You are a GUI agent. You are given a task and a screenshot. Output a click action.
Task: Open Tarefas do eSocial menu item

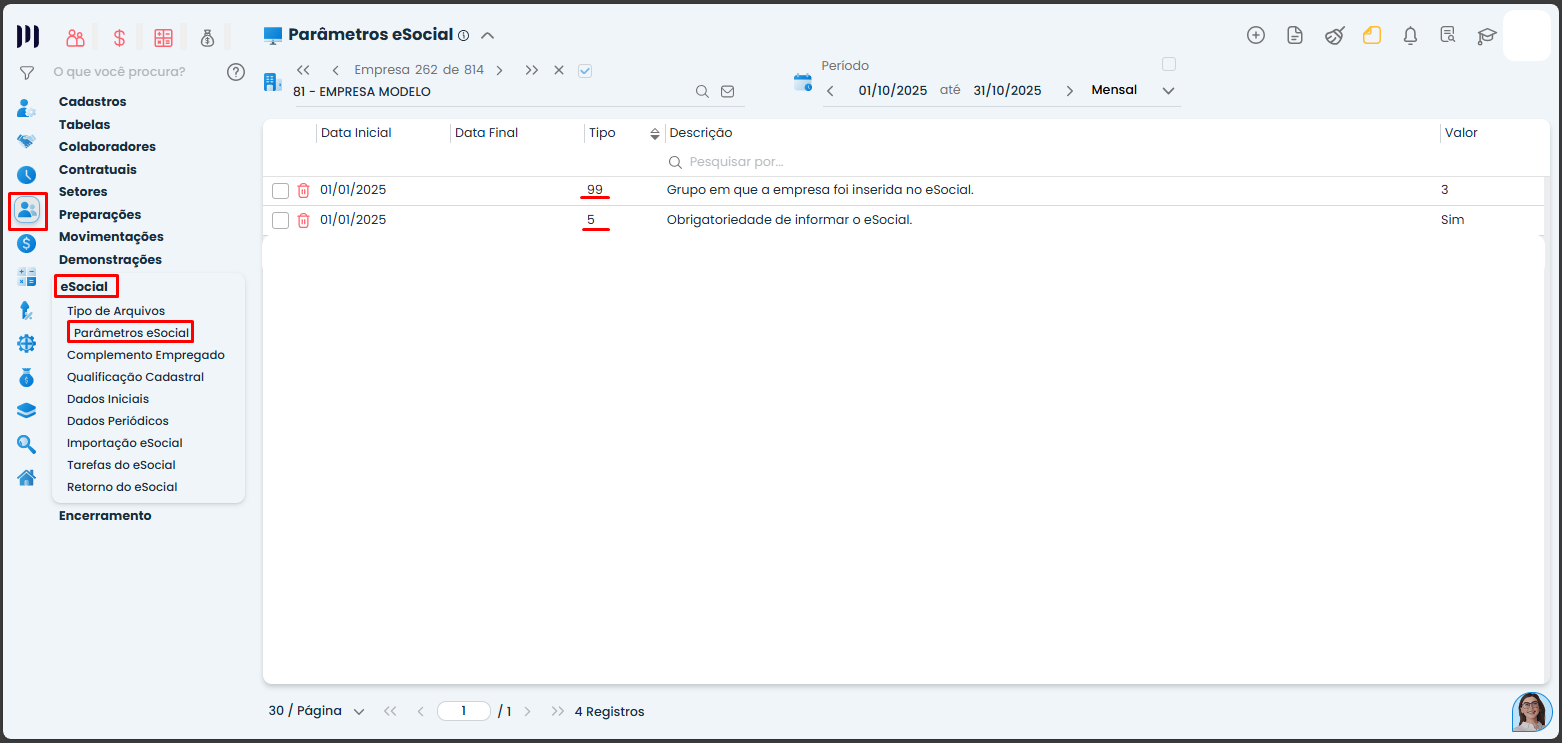121,465
